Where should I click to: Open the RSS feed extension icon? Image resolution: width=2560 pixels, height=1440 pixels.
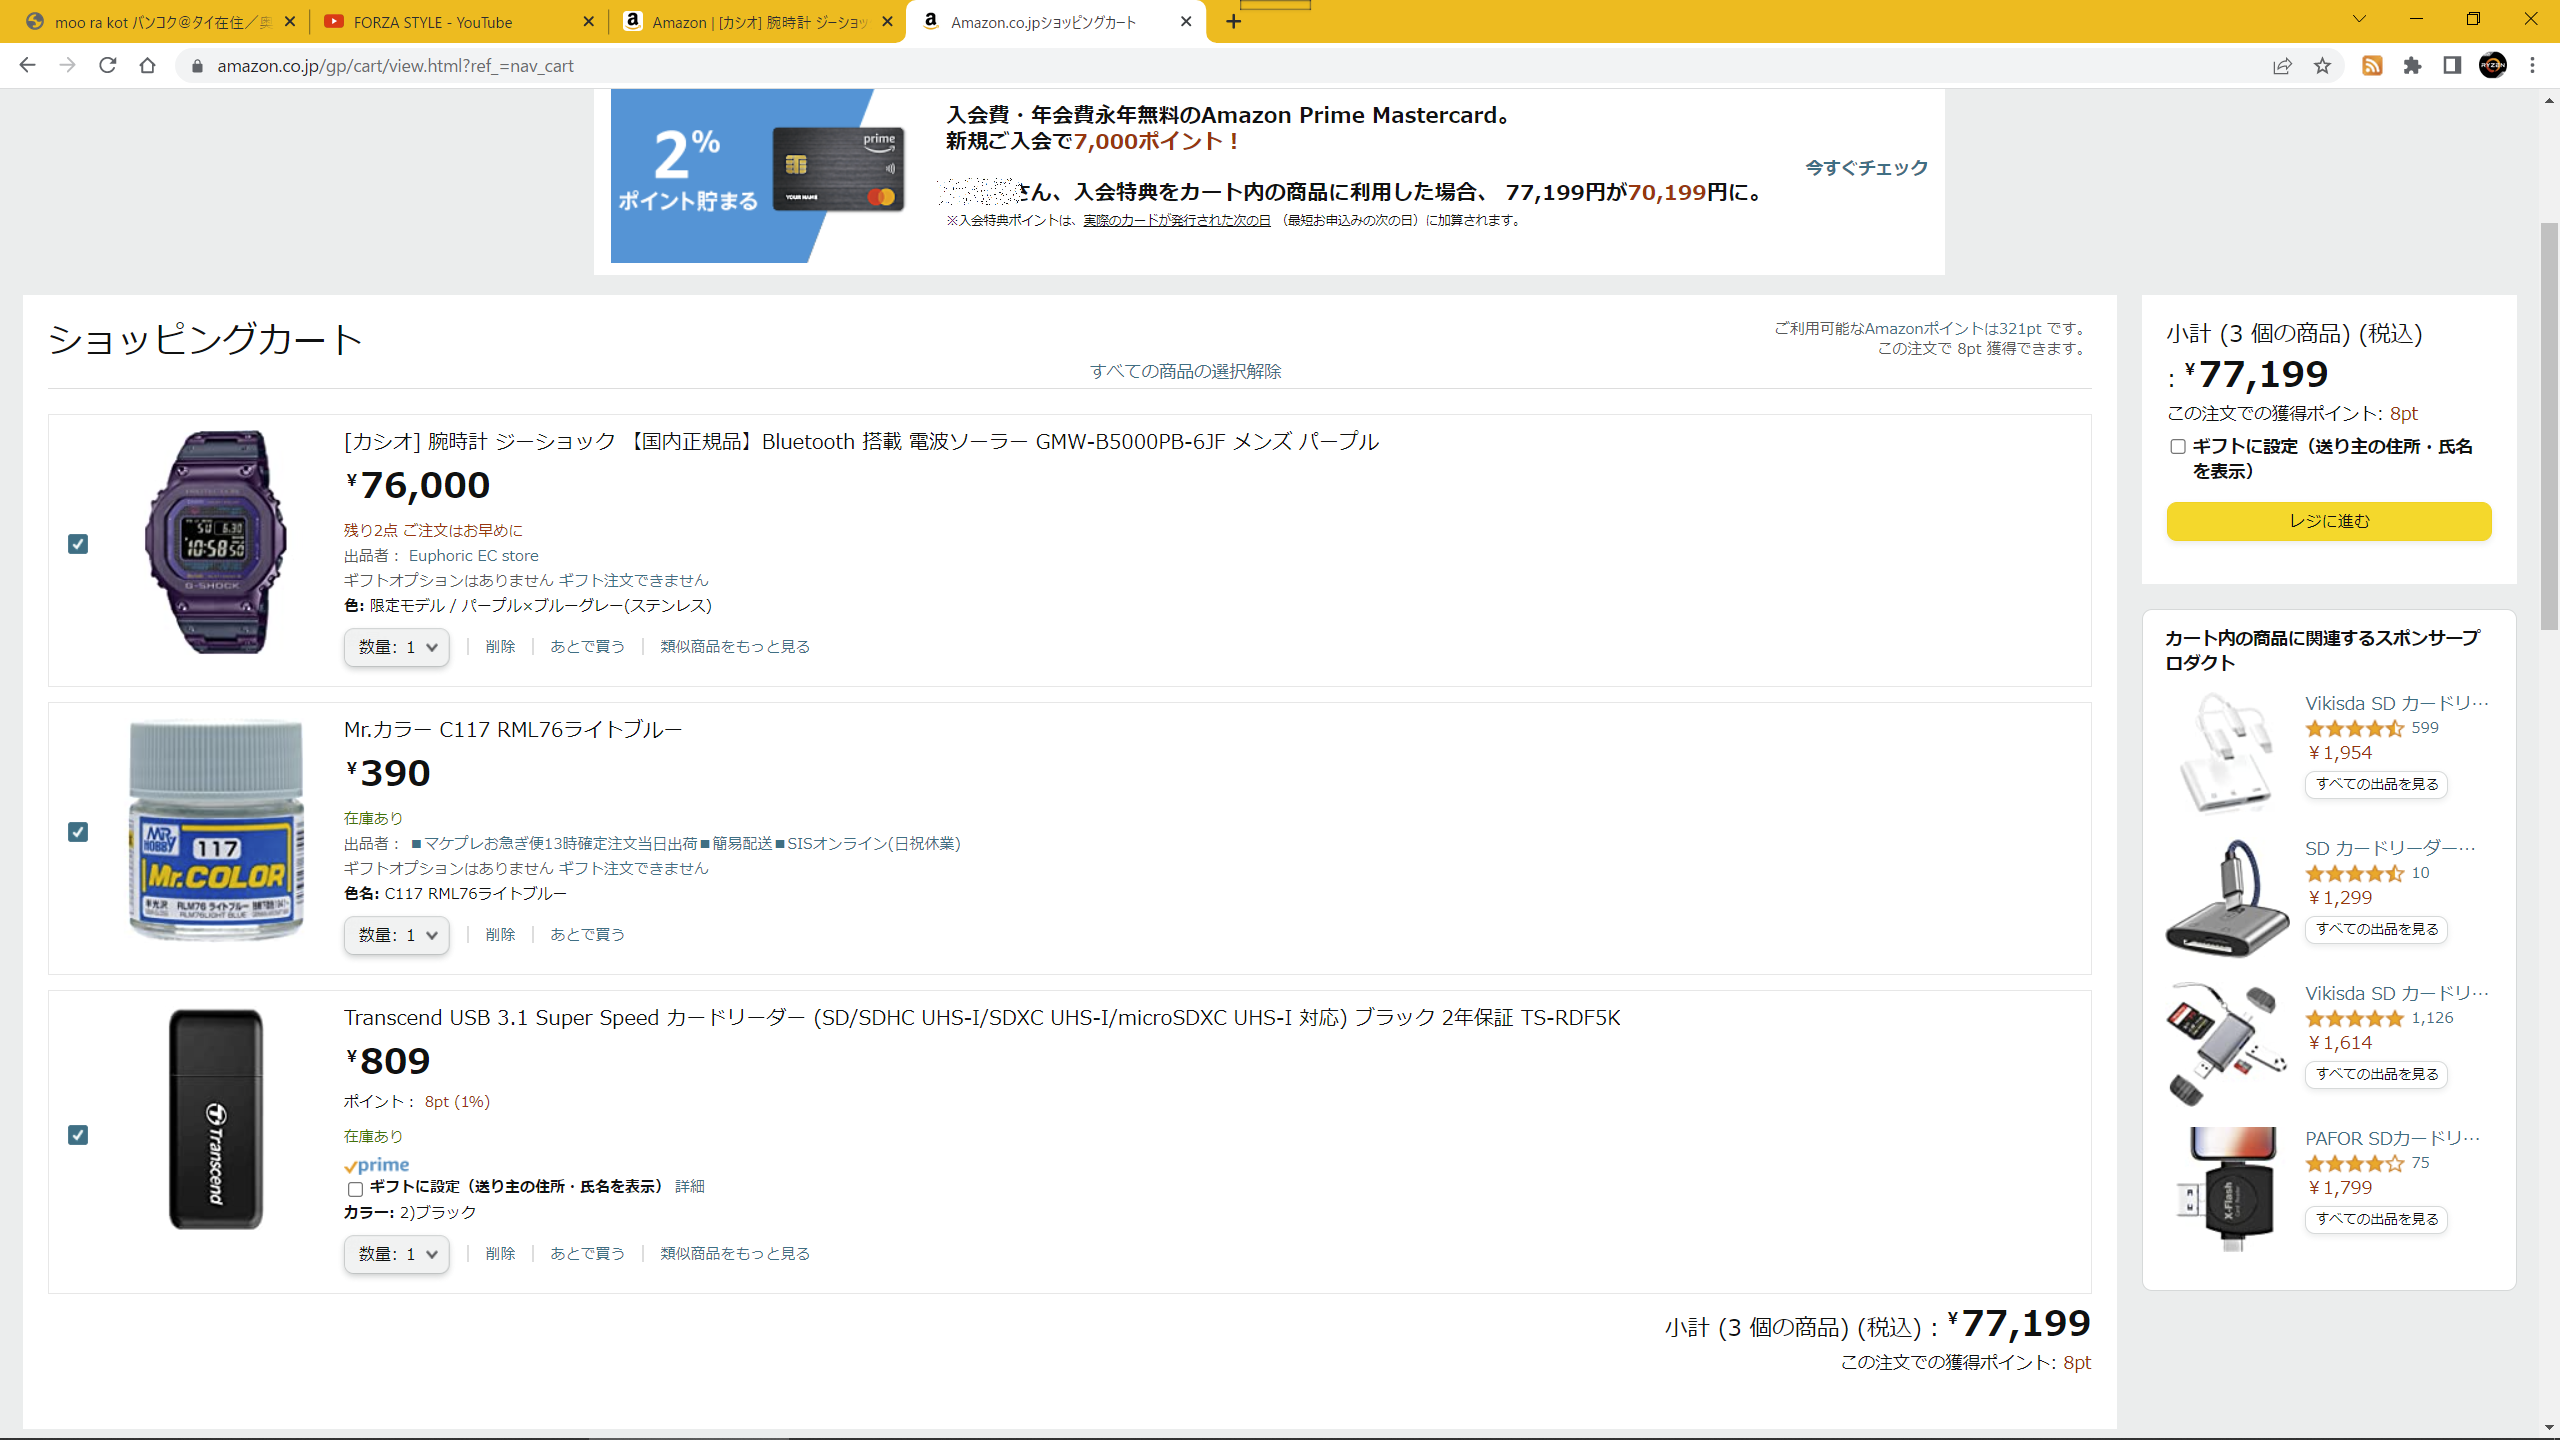pyautogui.click(x=2372, y=66)
